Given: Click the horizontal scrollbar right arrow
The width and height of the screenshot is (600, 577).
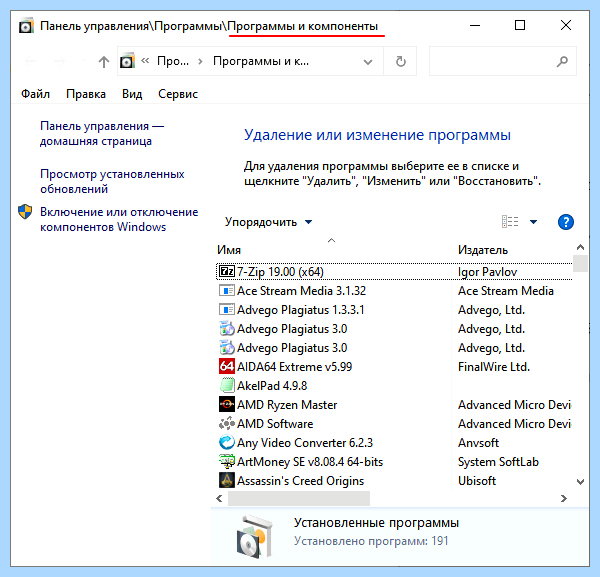Looking at the screenshot, I should click(564, 499).
